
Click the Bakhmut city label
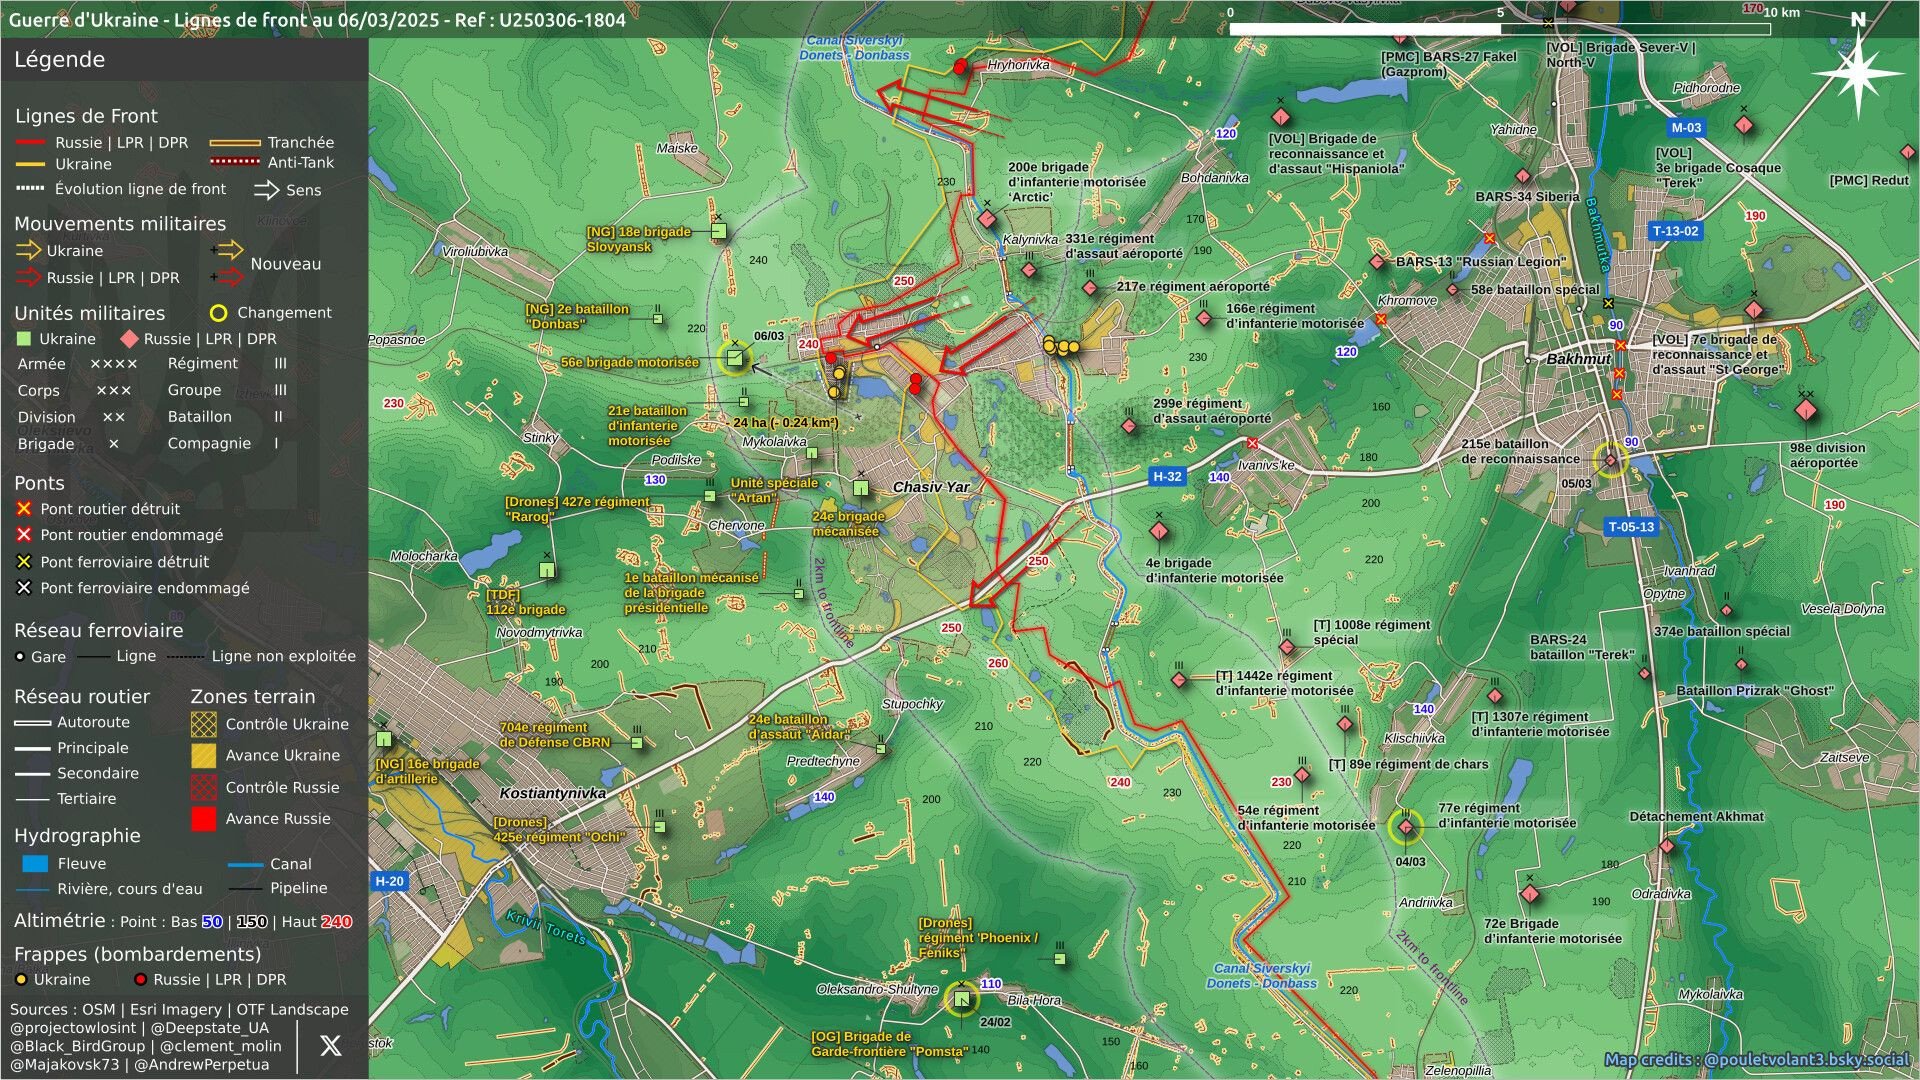[1579, 359]
